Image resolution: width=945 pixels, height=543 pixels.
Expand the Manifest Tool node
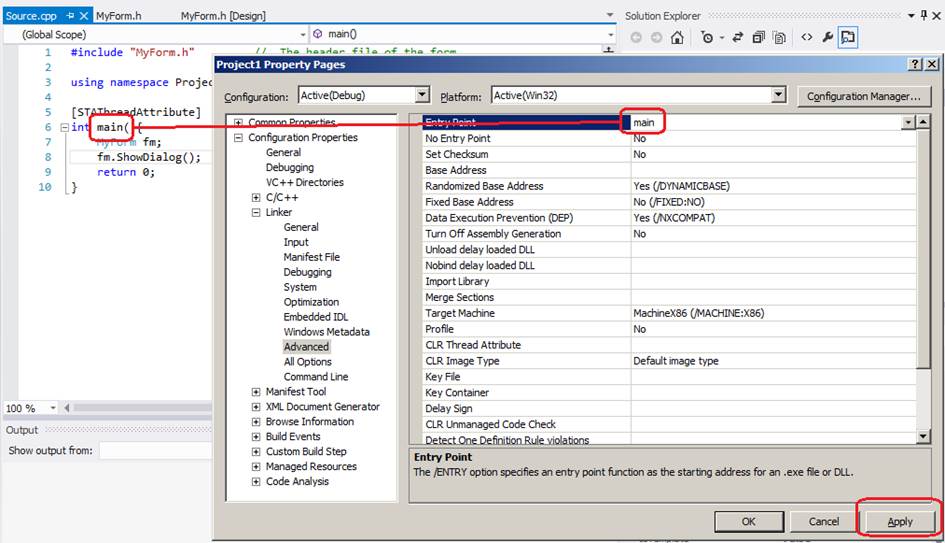pyautogui.click(x=257, y=392)
